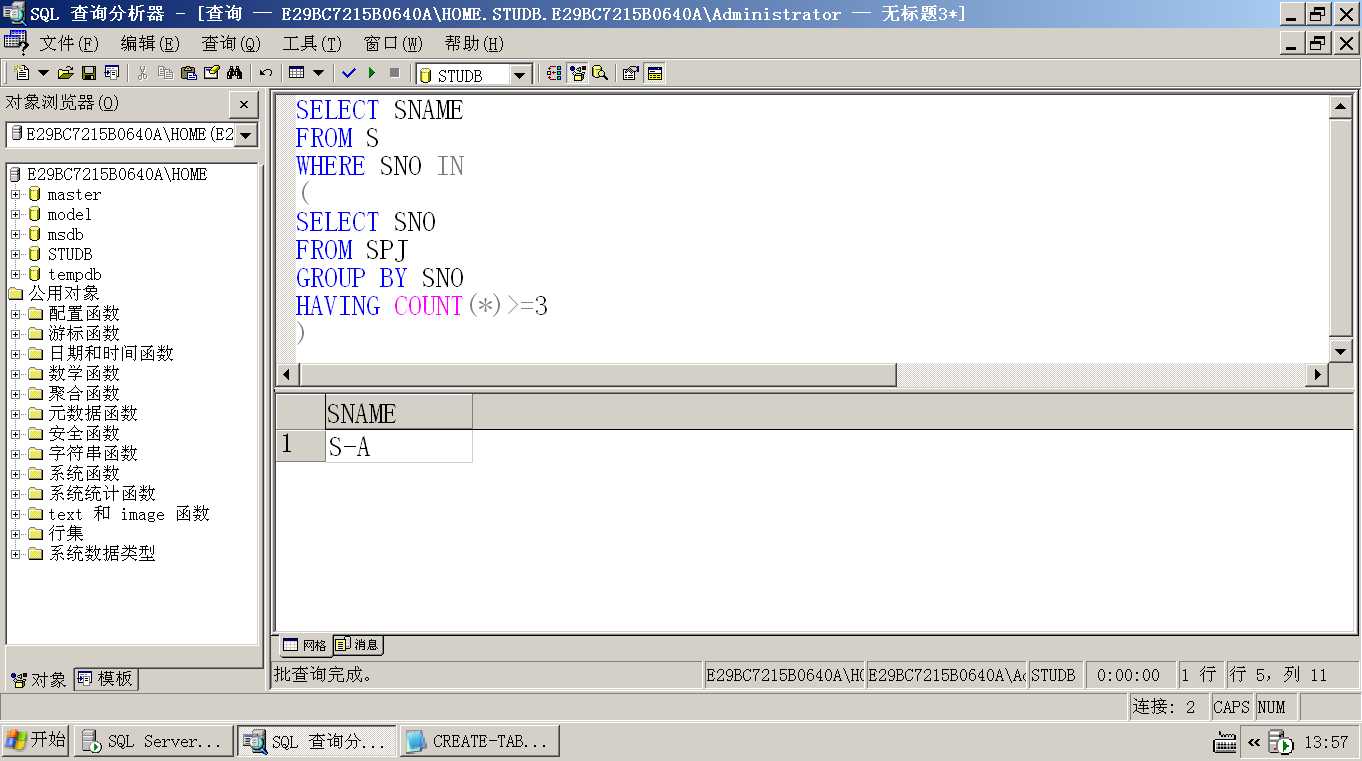Open the server selection dropdown in Object Browser

tap(246, 135)
